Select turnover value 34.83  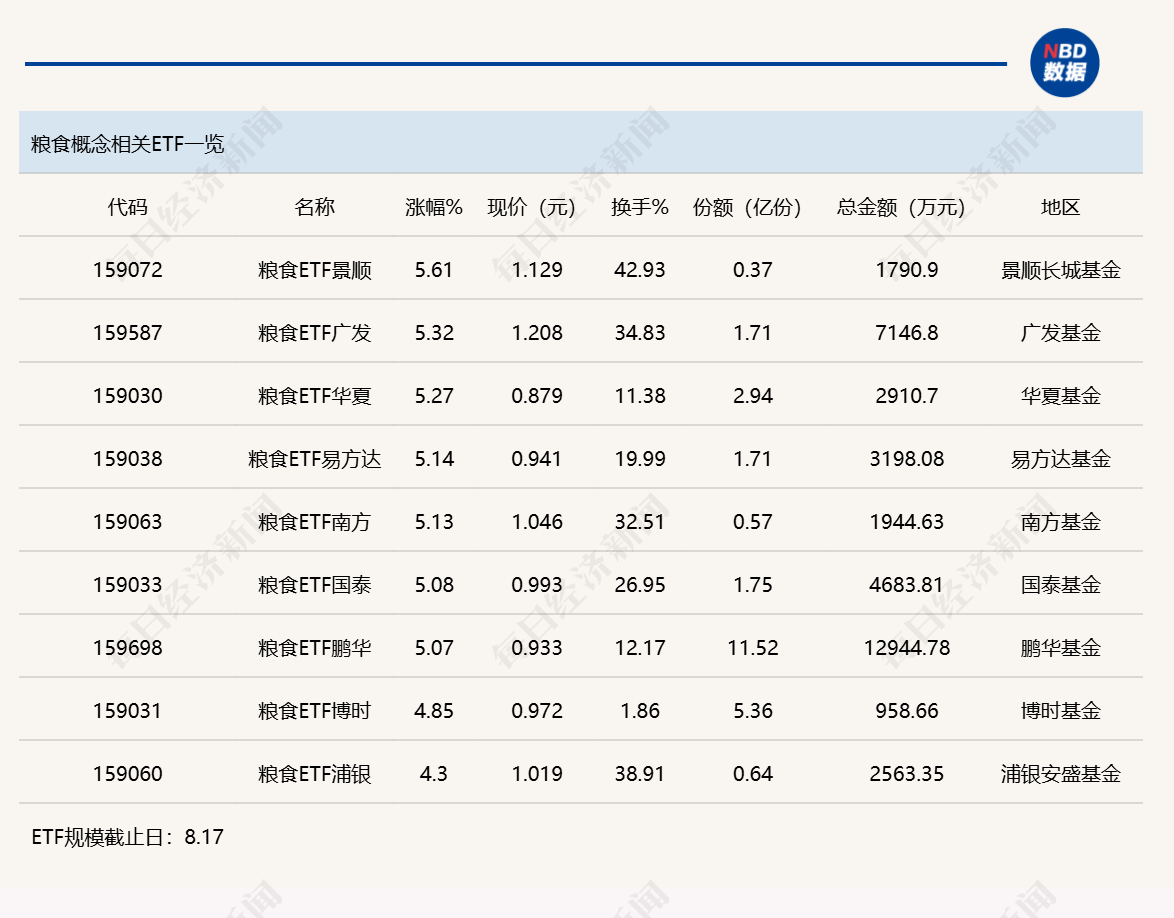639,332
